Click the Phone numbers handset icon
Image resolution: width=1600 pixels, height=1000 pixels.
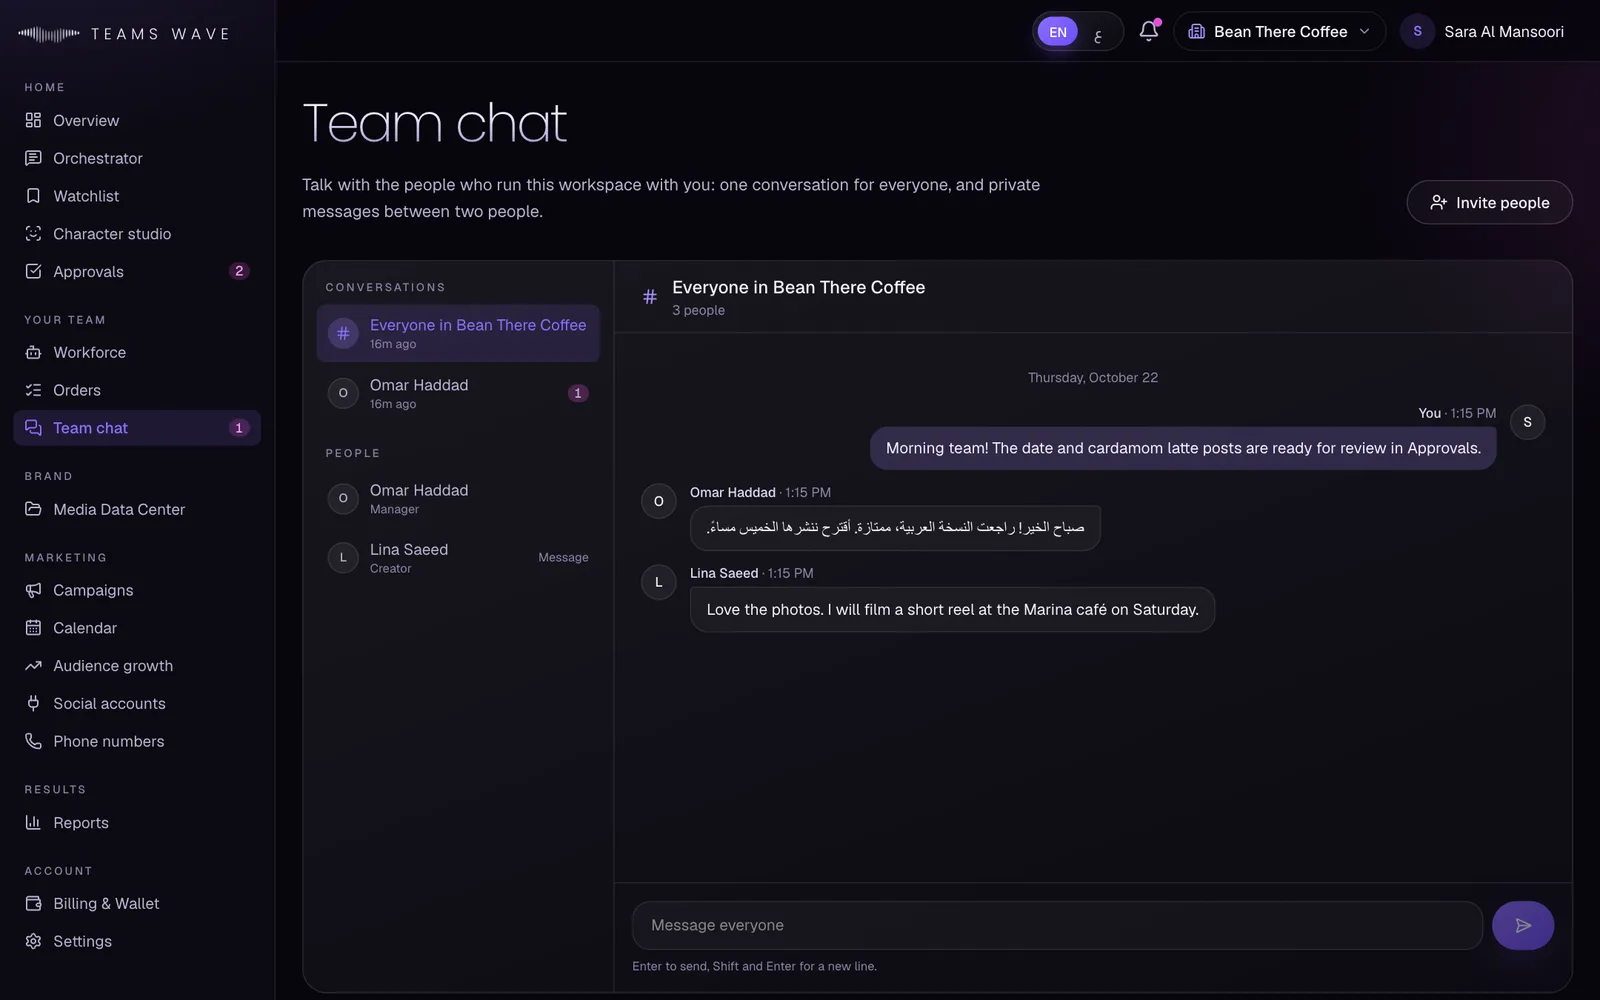click(x=33, y=741)
